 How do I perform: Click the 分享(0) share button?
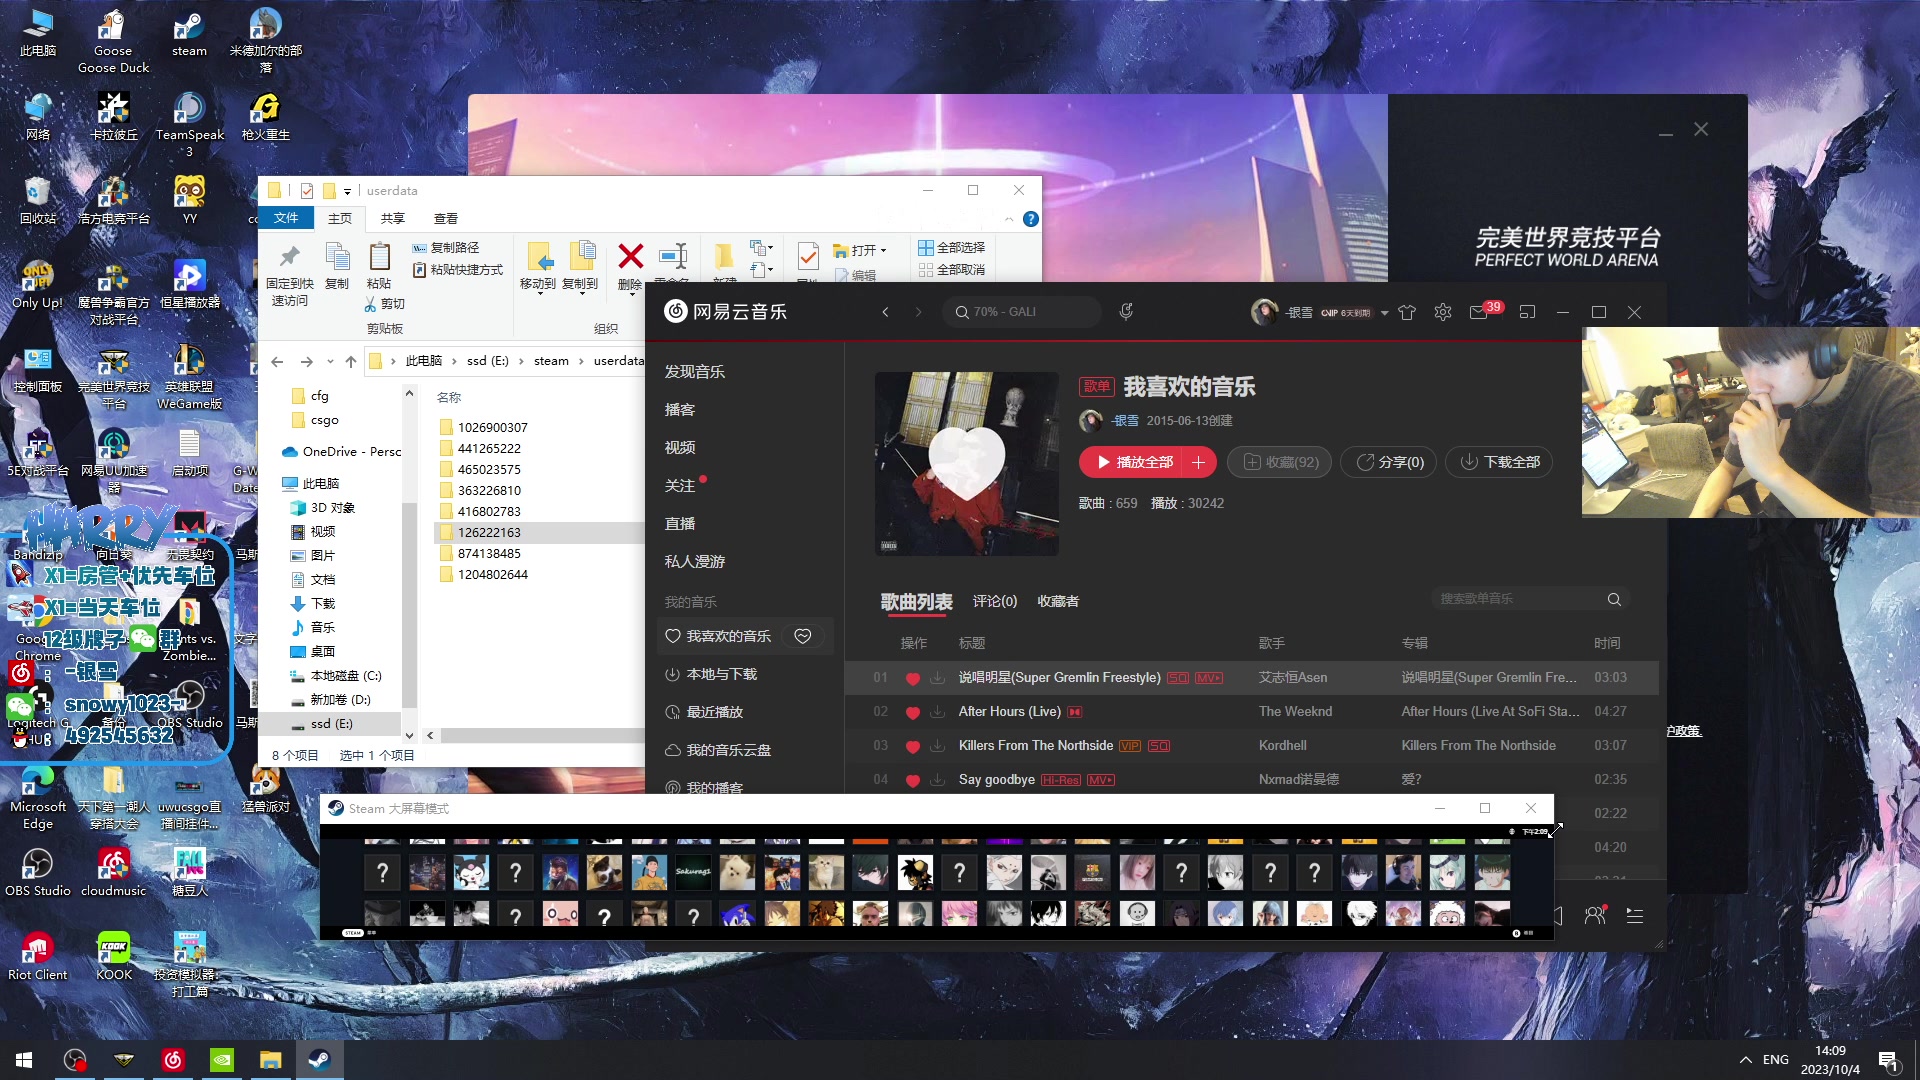click(x=1389, y=462)
